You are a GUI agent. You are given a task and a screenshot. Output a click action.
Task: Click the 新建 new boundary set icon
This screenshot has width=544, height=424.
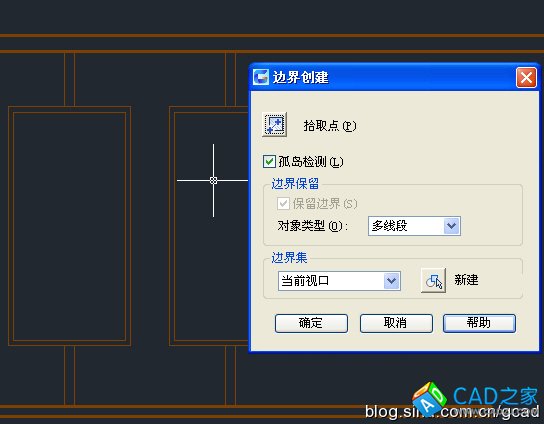(x=433, y=280)
